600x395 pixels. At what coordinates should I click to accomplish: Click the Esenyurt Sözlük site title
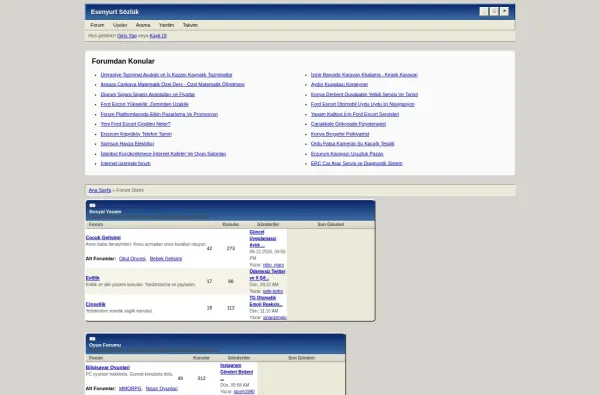pos(115,12)
